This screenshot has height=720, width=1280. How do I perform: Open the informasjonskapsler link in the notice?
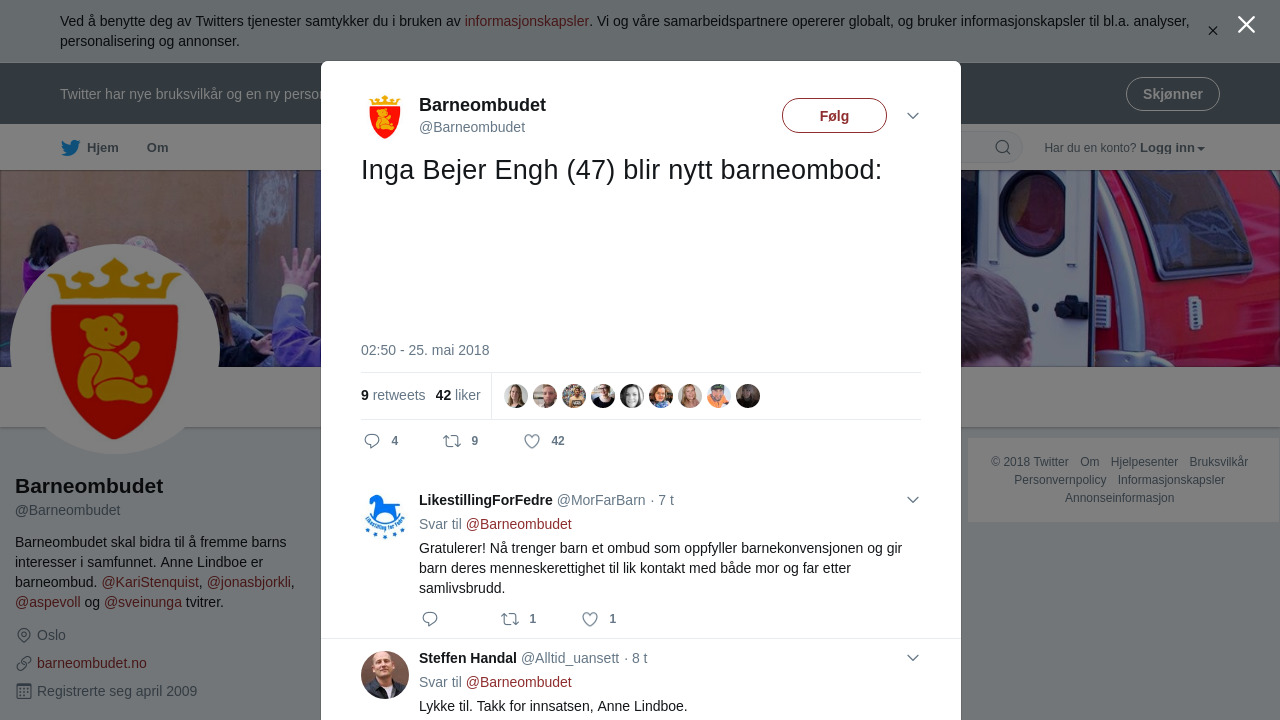coord(526,21)
